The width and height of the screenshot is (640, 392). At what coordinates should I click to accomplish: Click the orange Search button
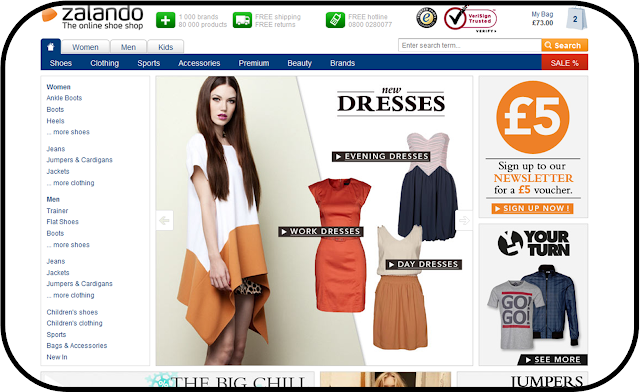[564, 45]
